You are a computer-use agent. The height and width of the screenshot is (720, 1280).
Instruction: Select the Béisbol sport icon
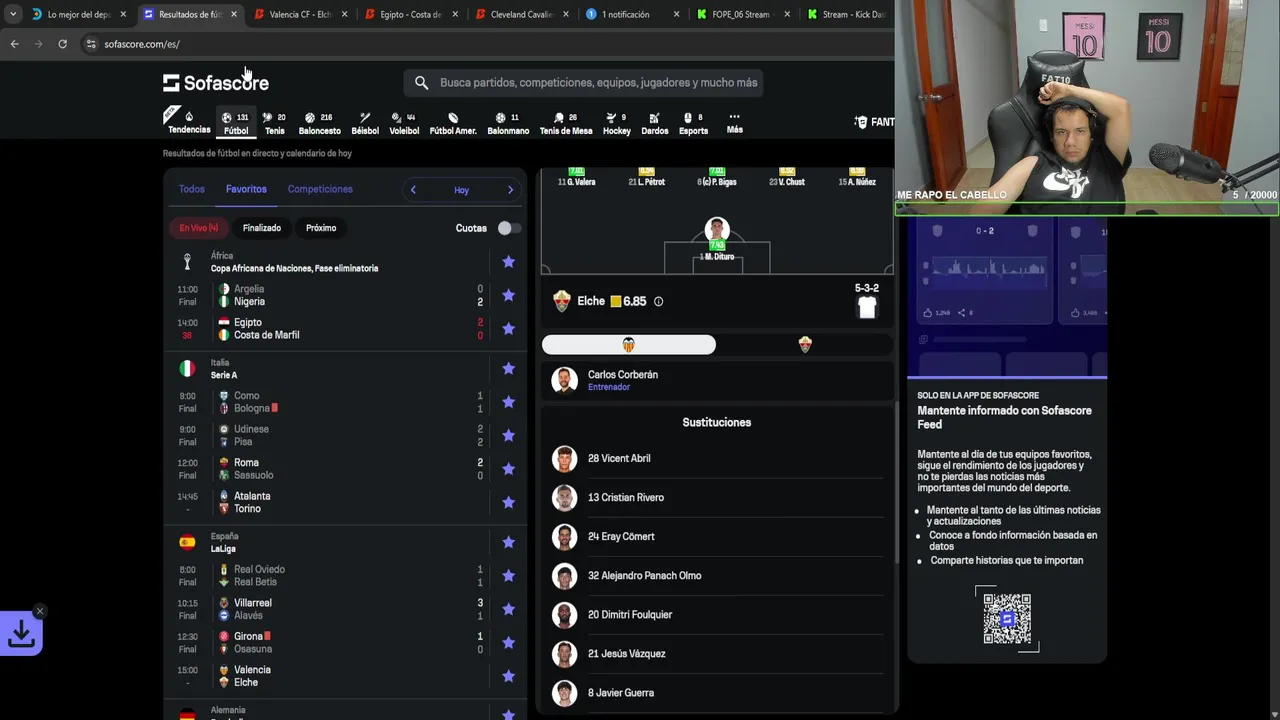(365, 123)
